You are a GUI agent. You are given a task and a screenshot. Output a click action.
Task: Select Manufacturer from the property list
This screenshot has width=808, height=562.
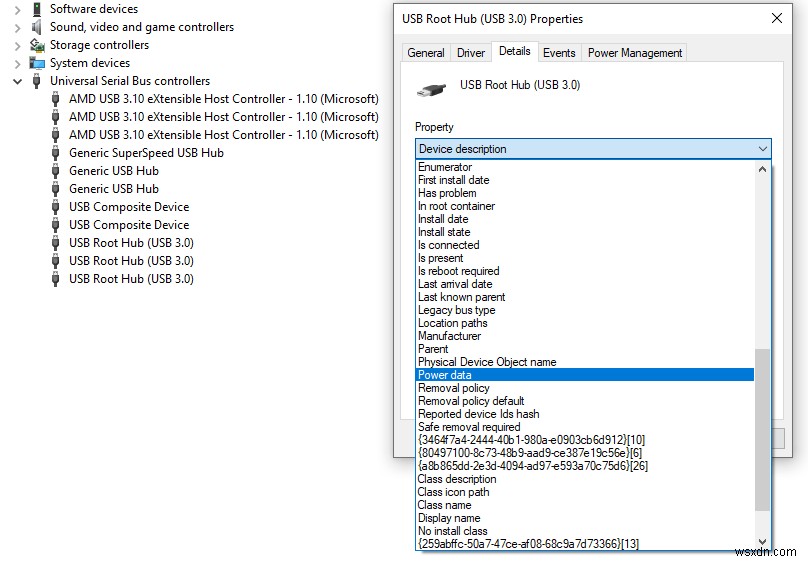[449, 336]
